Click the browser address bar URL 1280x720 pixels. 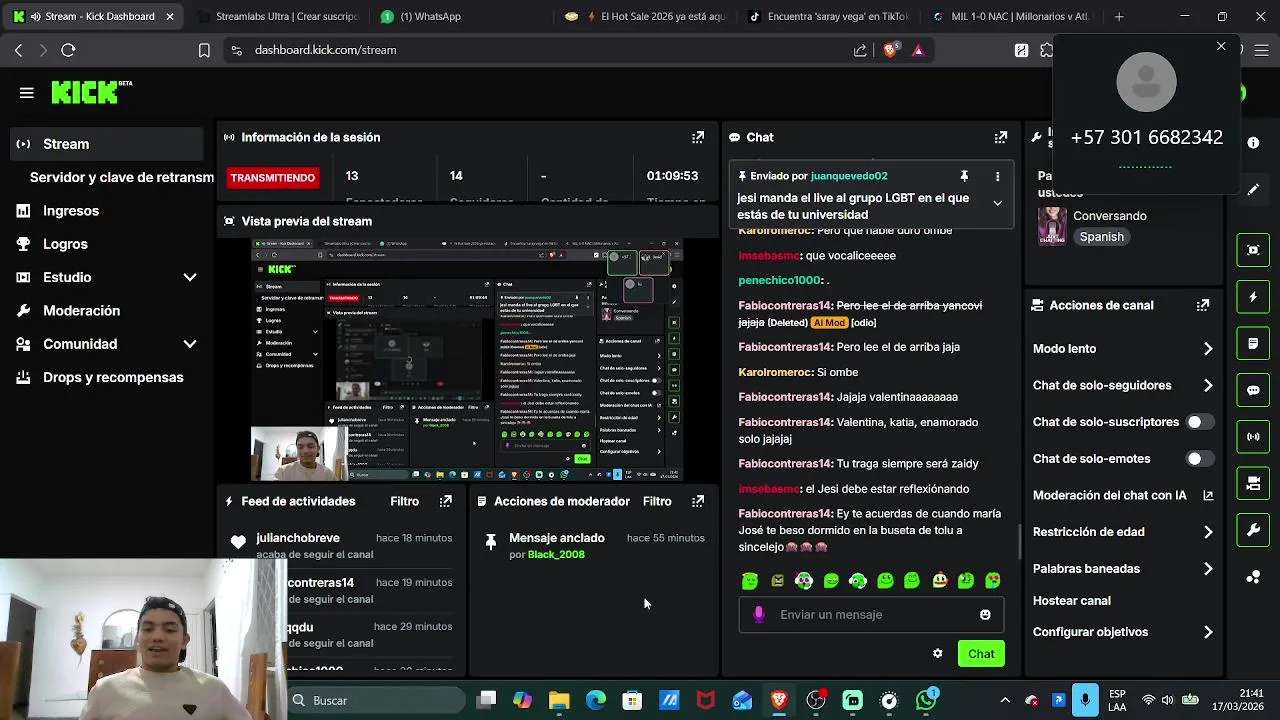point(325,50)
